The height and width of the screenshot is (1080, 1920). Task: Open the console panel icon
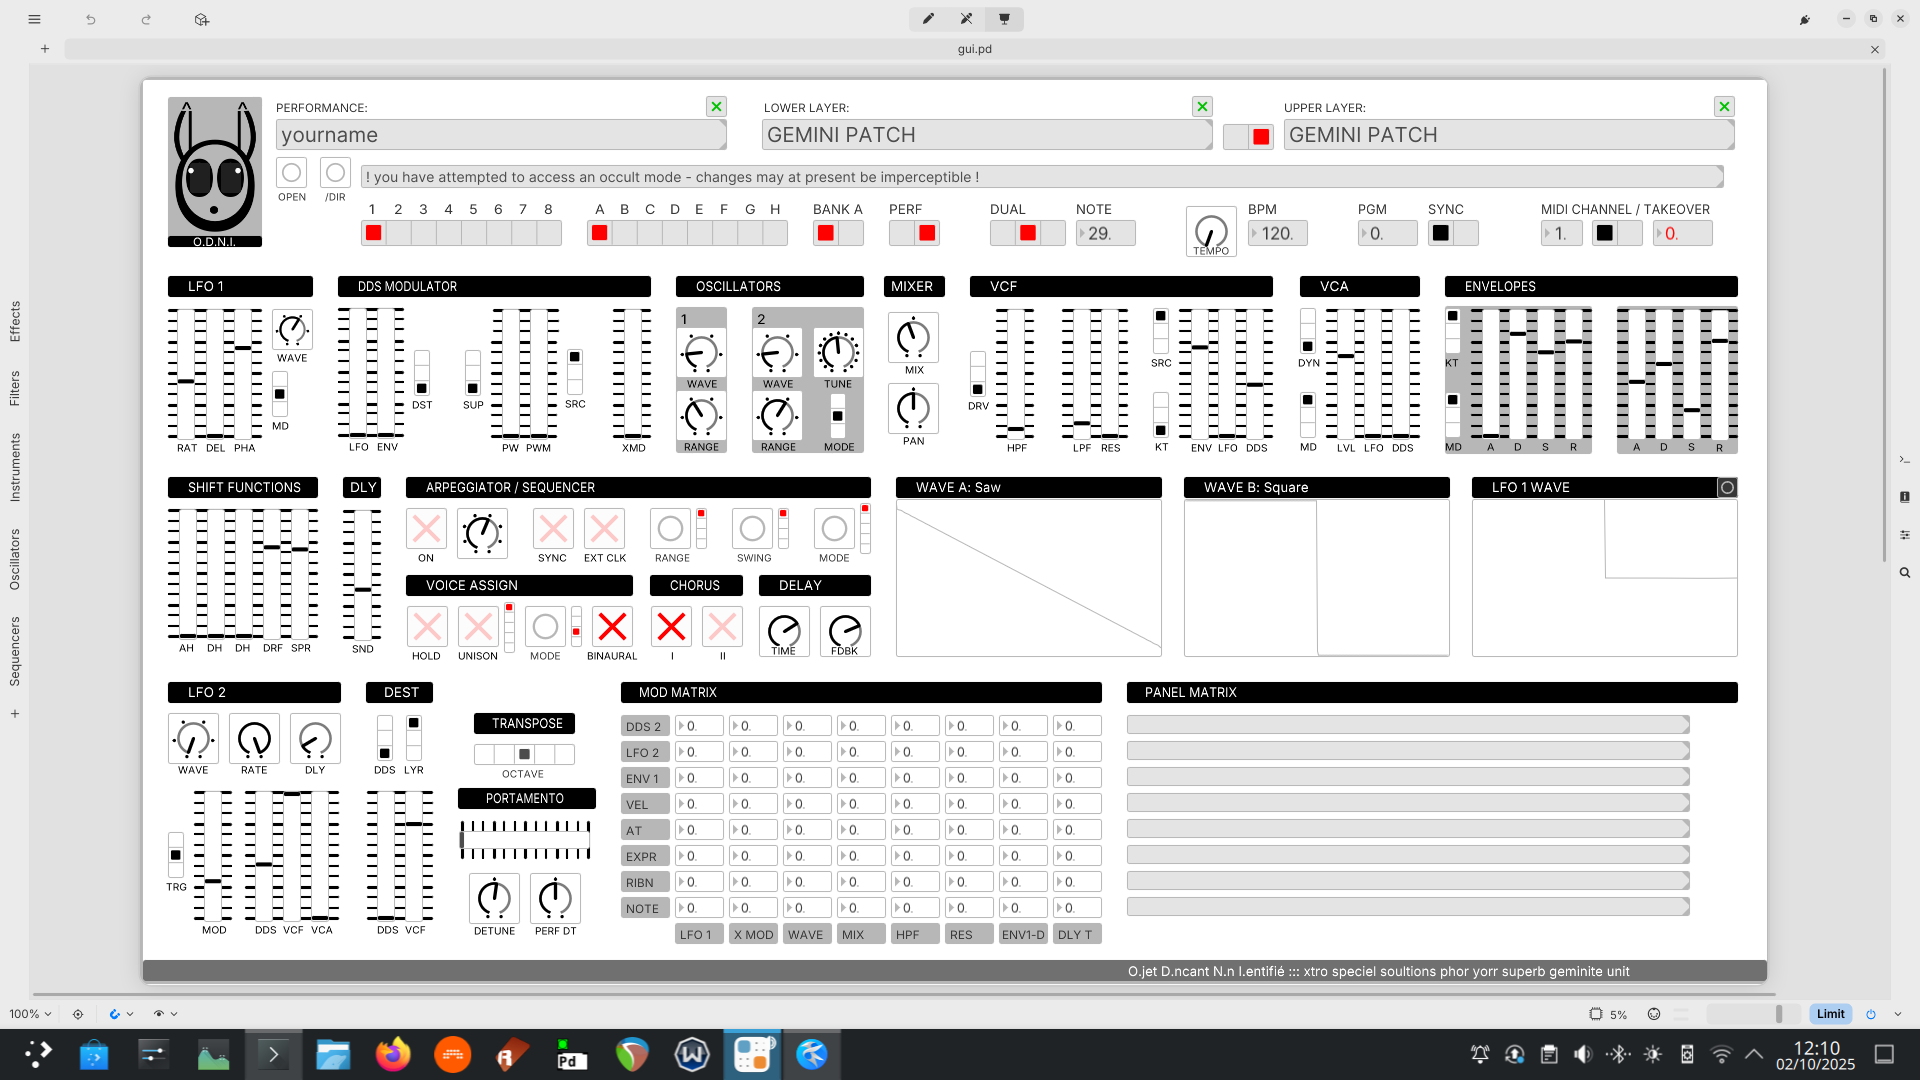point(1905,460)
